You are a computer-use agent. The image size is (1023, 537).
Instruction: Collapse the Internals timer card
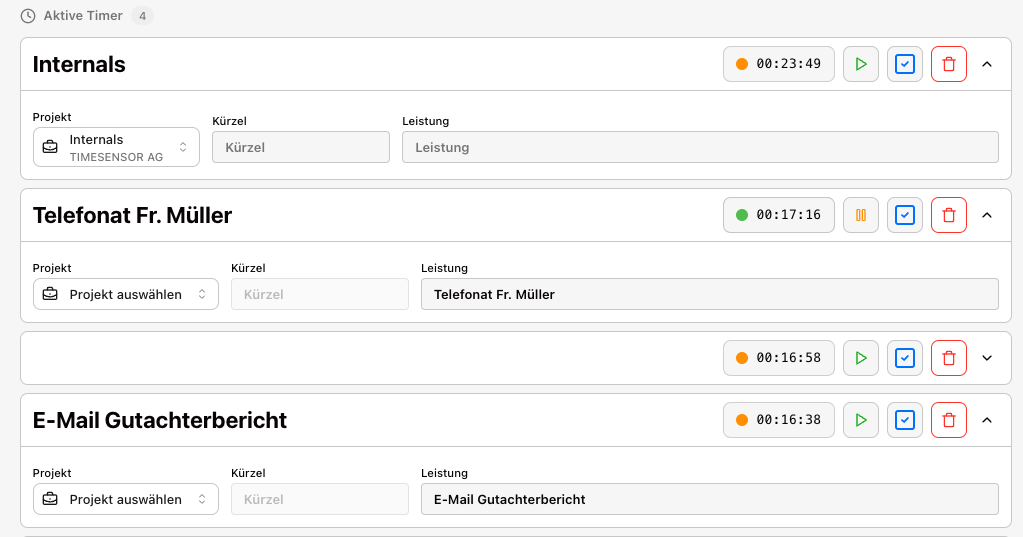pyautogui.click(x=987, y=64)
